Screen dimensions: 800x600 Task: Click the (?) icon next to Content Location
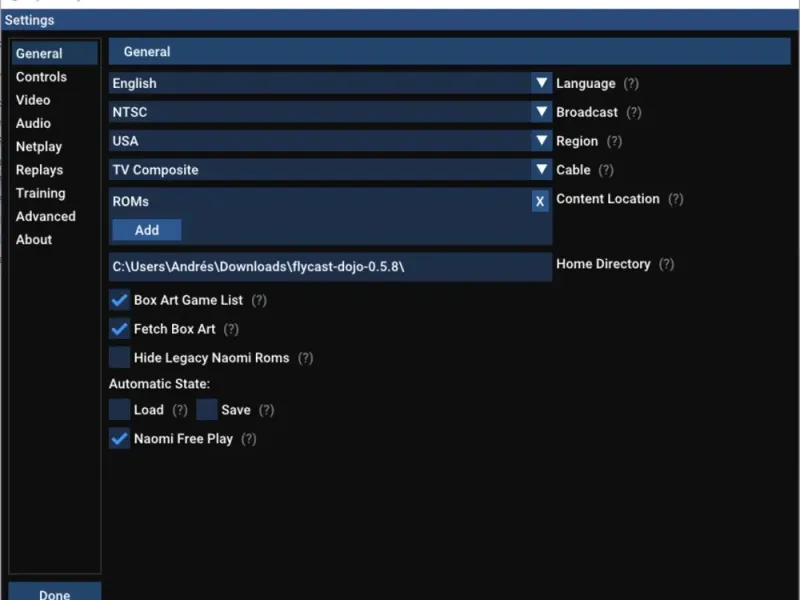point(676,199)
